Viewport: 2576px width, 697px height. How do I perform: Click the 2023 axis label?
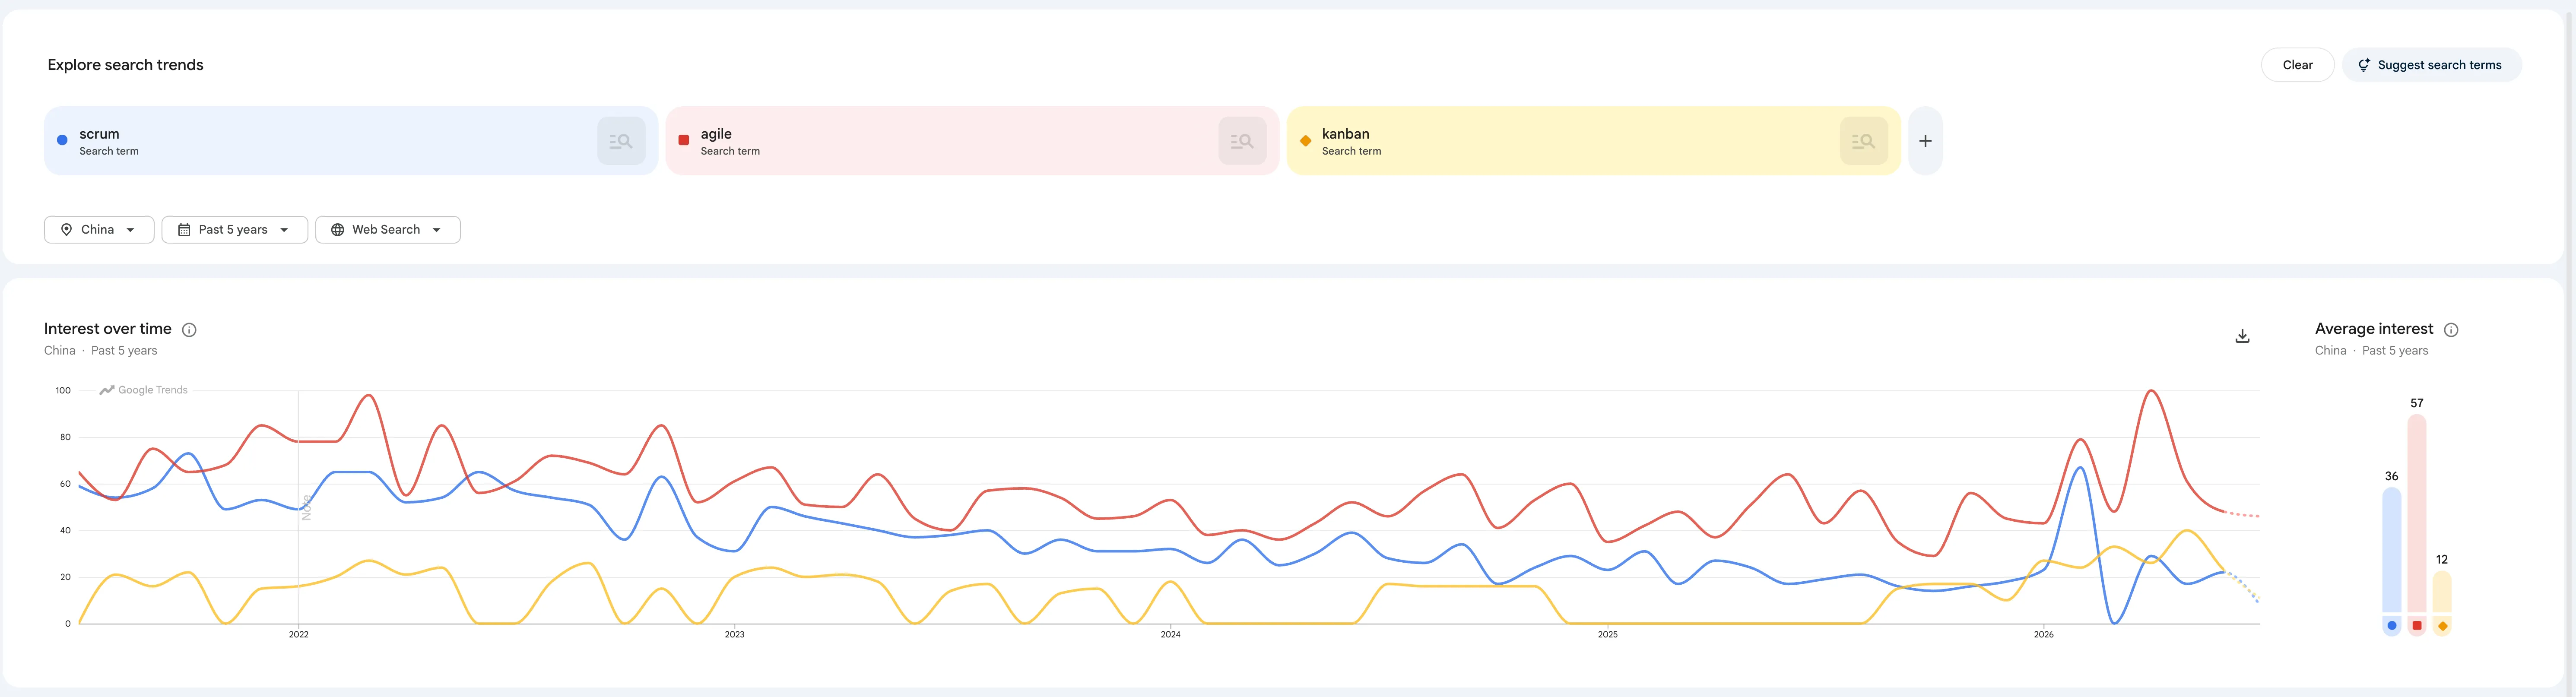click(x=735, y=635)
